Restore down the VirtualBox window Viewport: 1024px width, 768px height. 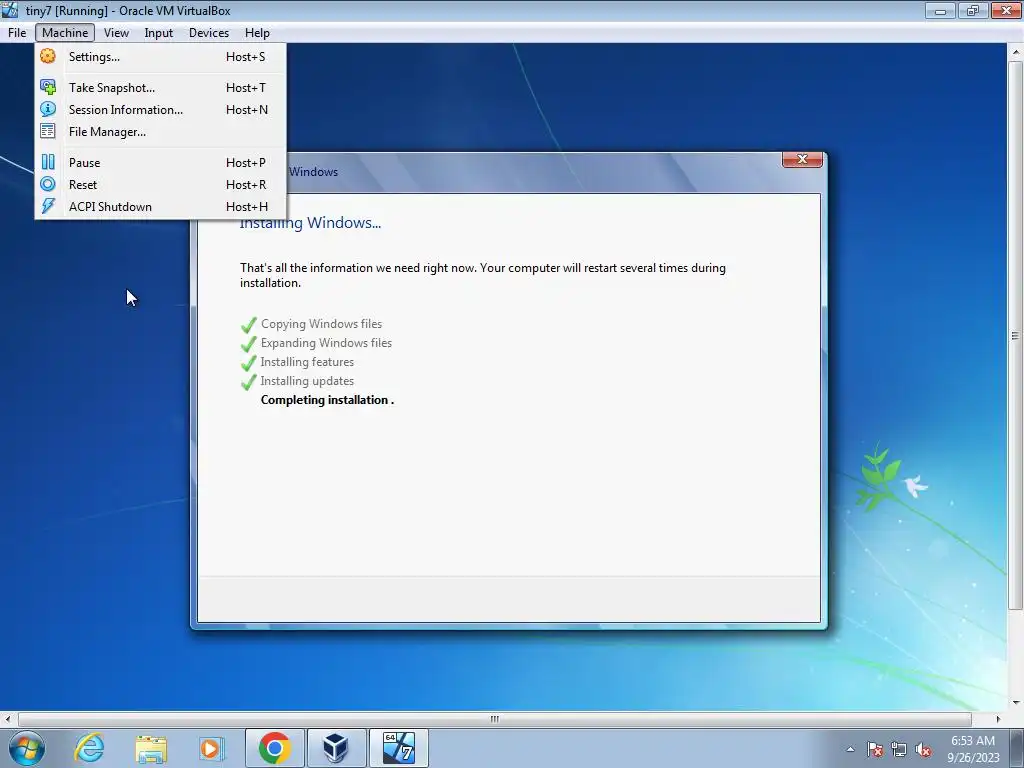pyautogui.click(x=973, y=10)
